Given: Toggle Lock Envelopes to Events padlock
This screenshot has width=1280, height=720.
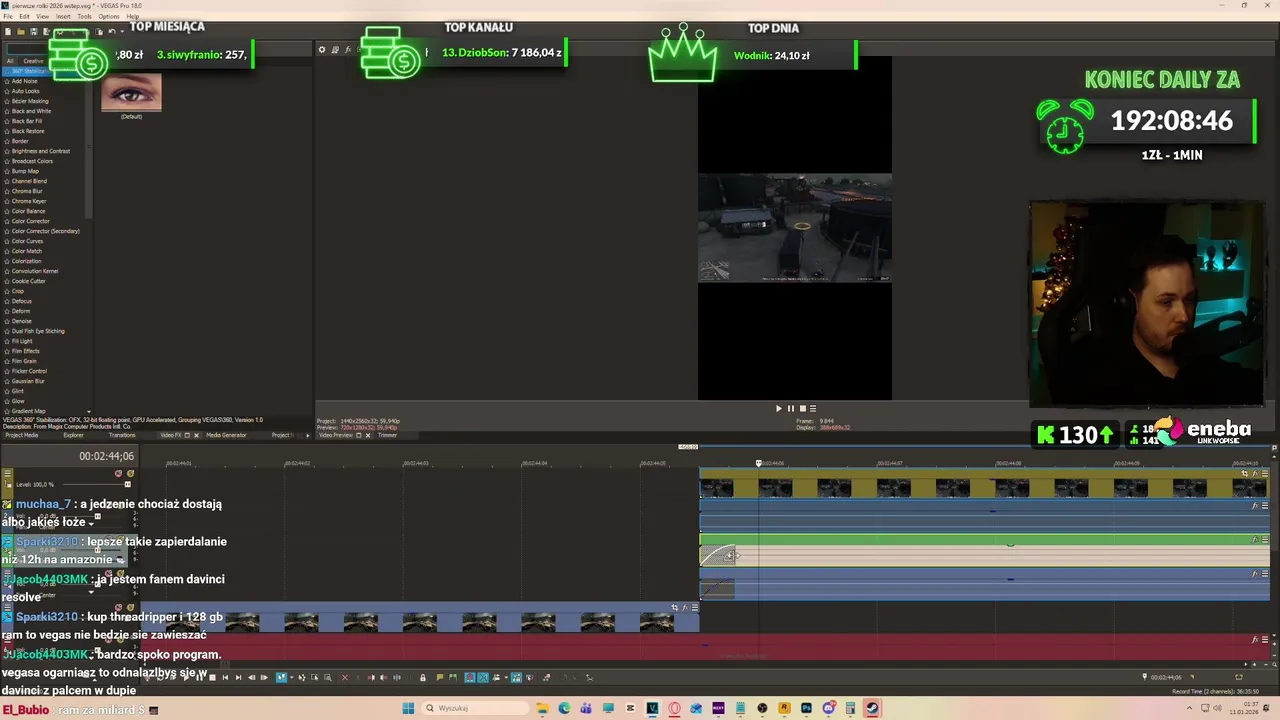Looking at the screenshot, I should point(423,677).
